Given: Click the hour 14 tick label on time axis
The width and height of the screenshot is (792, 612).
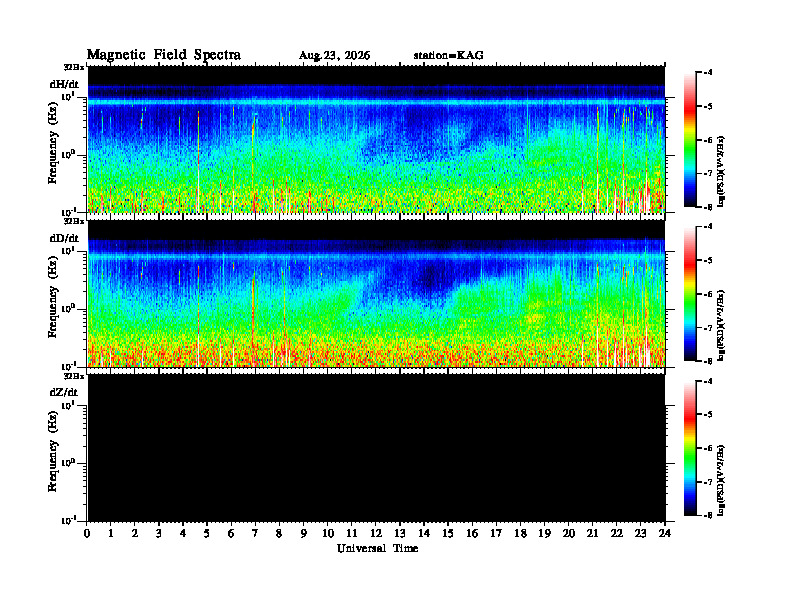Looking at the screenshot, I should click(424, 534).
